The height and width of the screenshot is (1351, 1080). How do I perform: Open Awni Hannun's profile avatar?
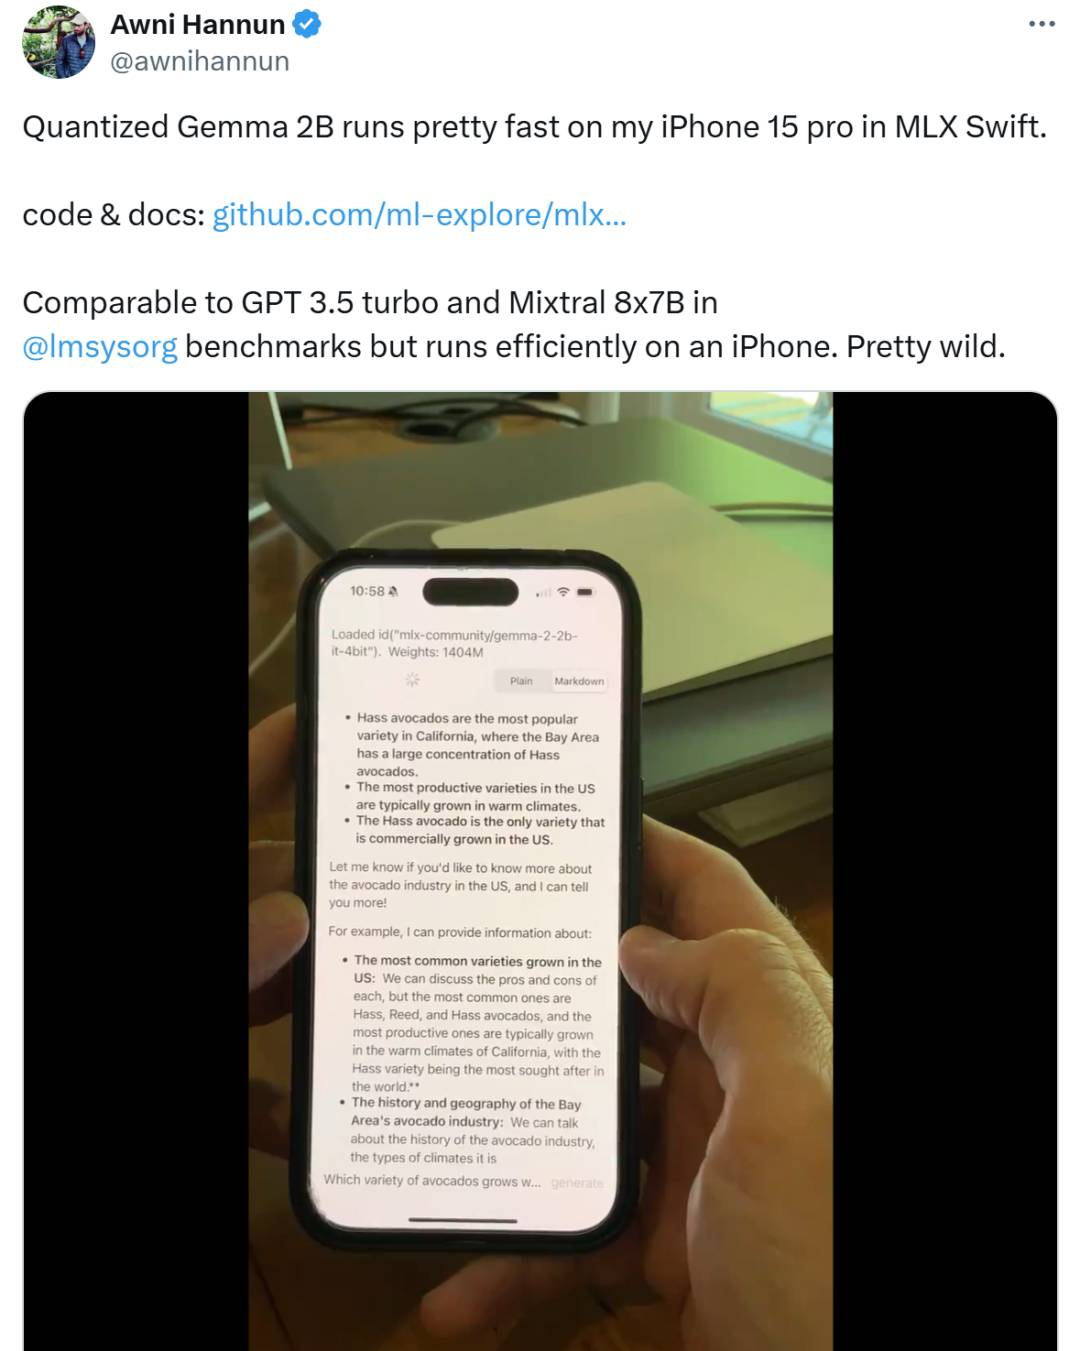click(x=59, y=43)
